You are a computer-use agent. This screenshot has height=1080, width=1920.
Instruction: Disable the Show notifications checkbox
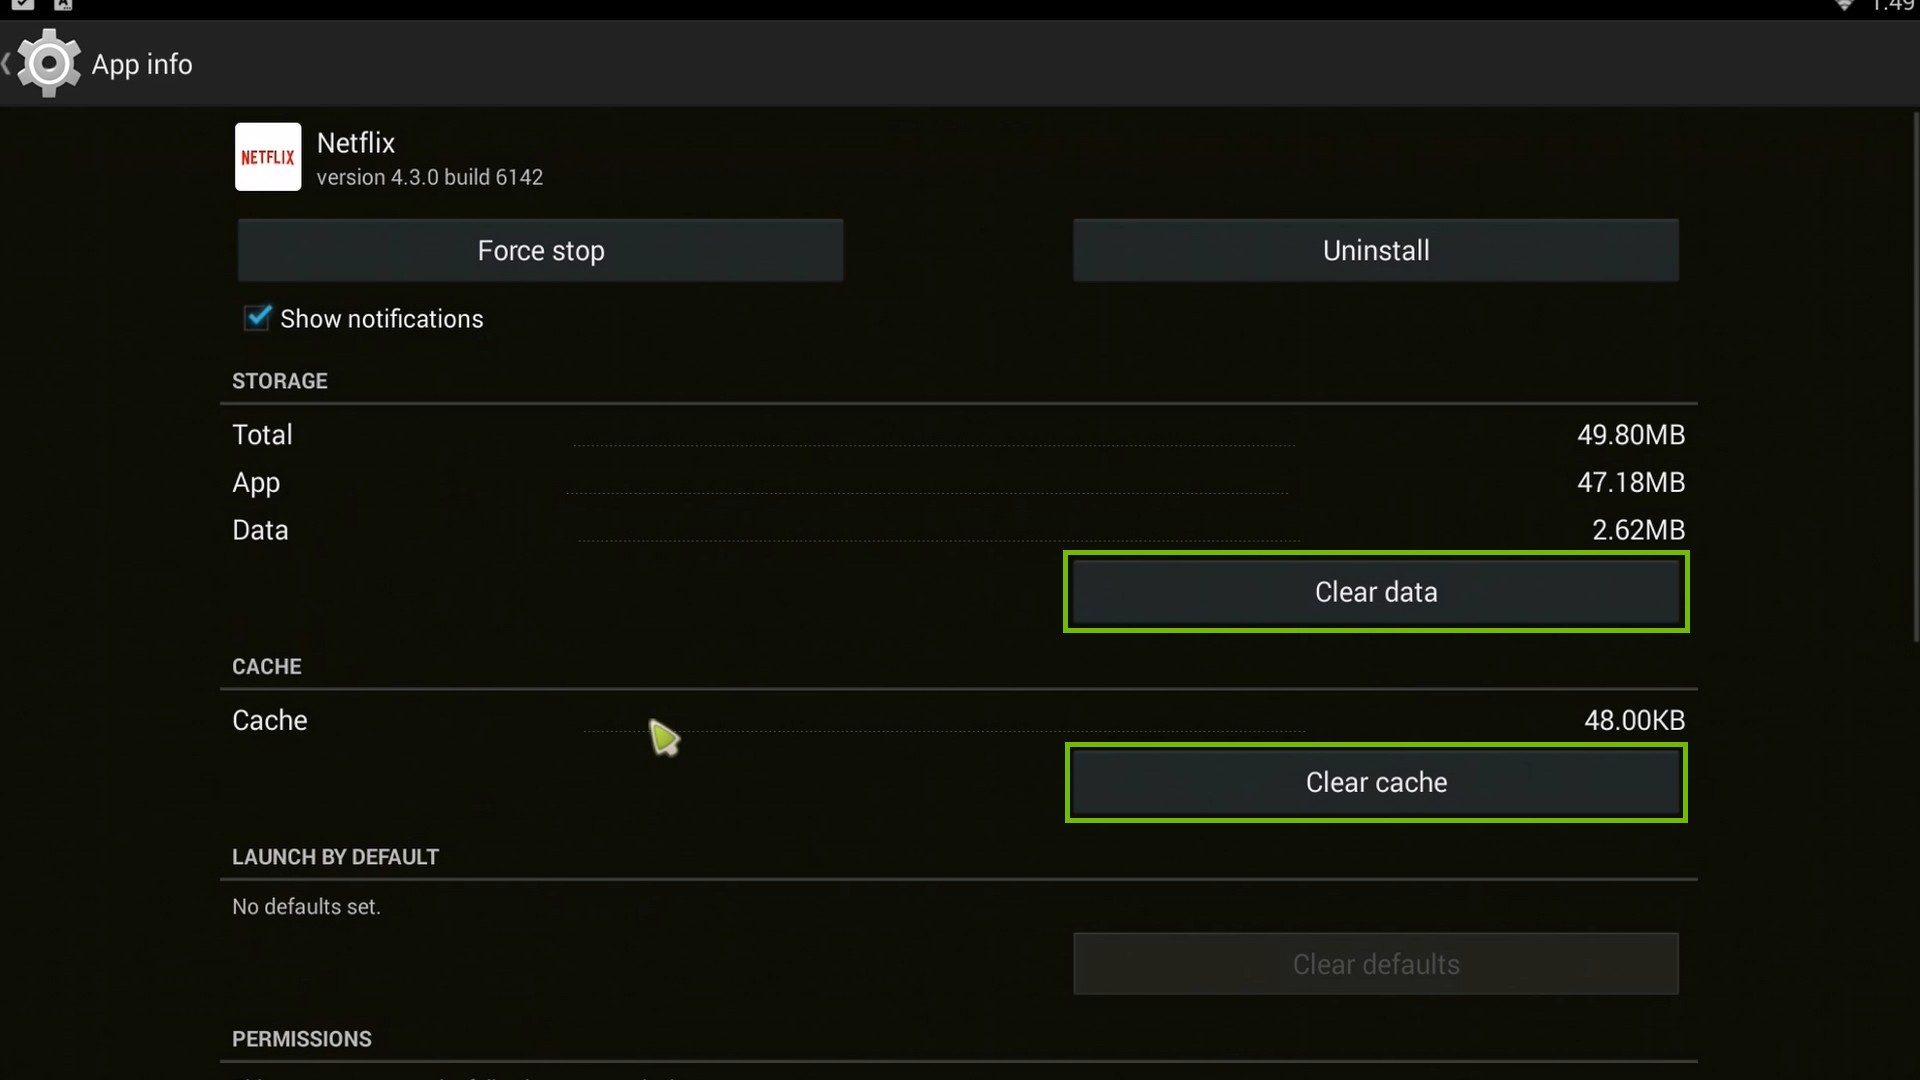[x=257, y=318]
